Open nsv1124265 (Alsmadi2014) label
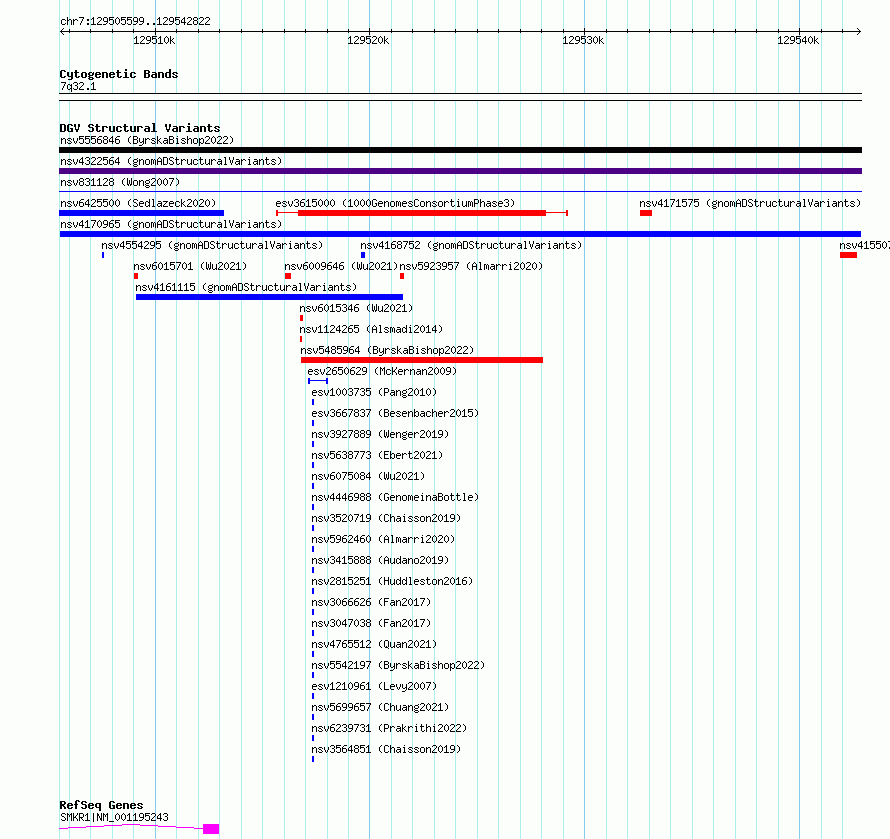The width and height of the screenshot is (890, 839). pos(371,329)
